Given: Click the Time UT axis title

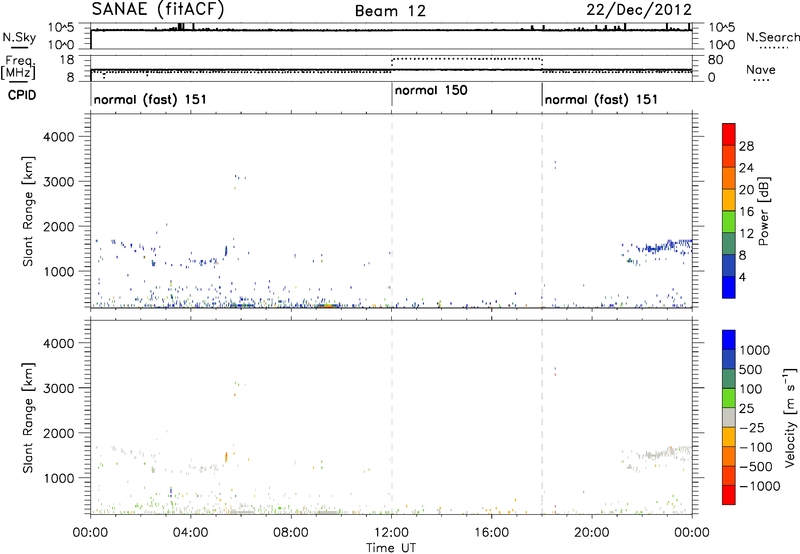Looking at the screenshot, I should tap(391, 548).
